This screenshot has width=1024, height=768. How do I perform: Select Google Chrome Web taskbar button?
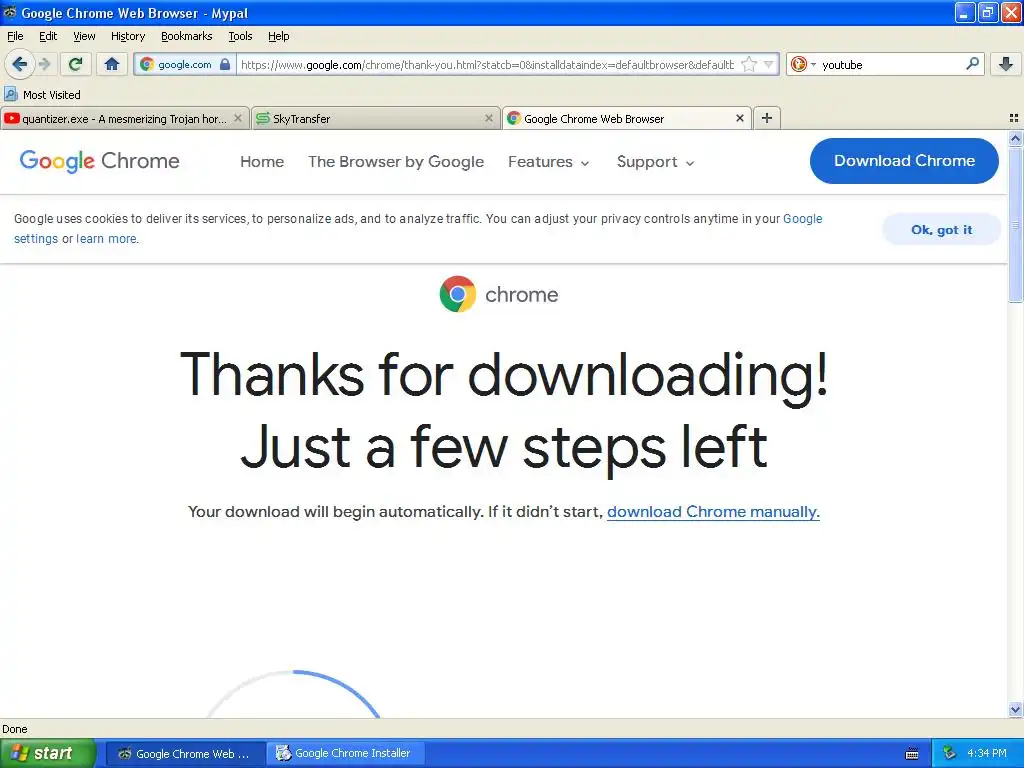pyautogui.click(x=185, y=754)
